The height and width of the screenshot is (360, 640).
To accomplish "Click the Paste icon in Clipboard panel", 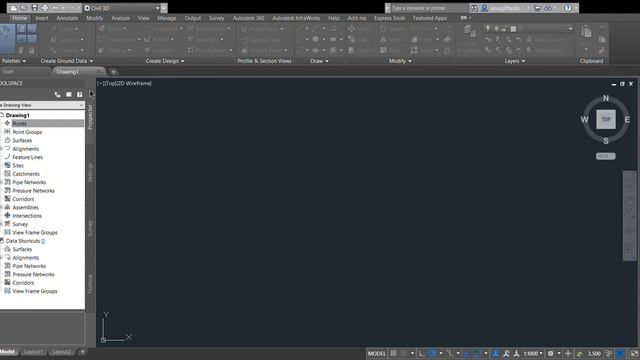I will point(587,32).
